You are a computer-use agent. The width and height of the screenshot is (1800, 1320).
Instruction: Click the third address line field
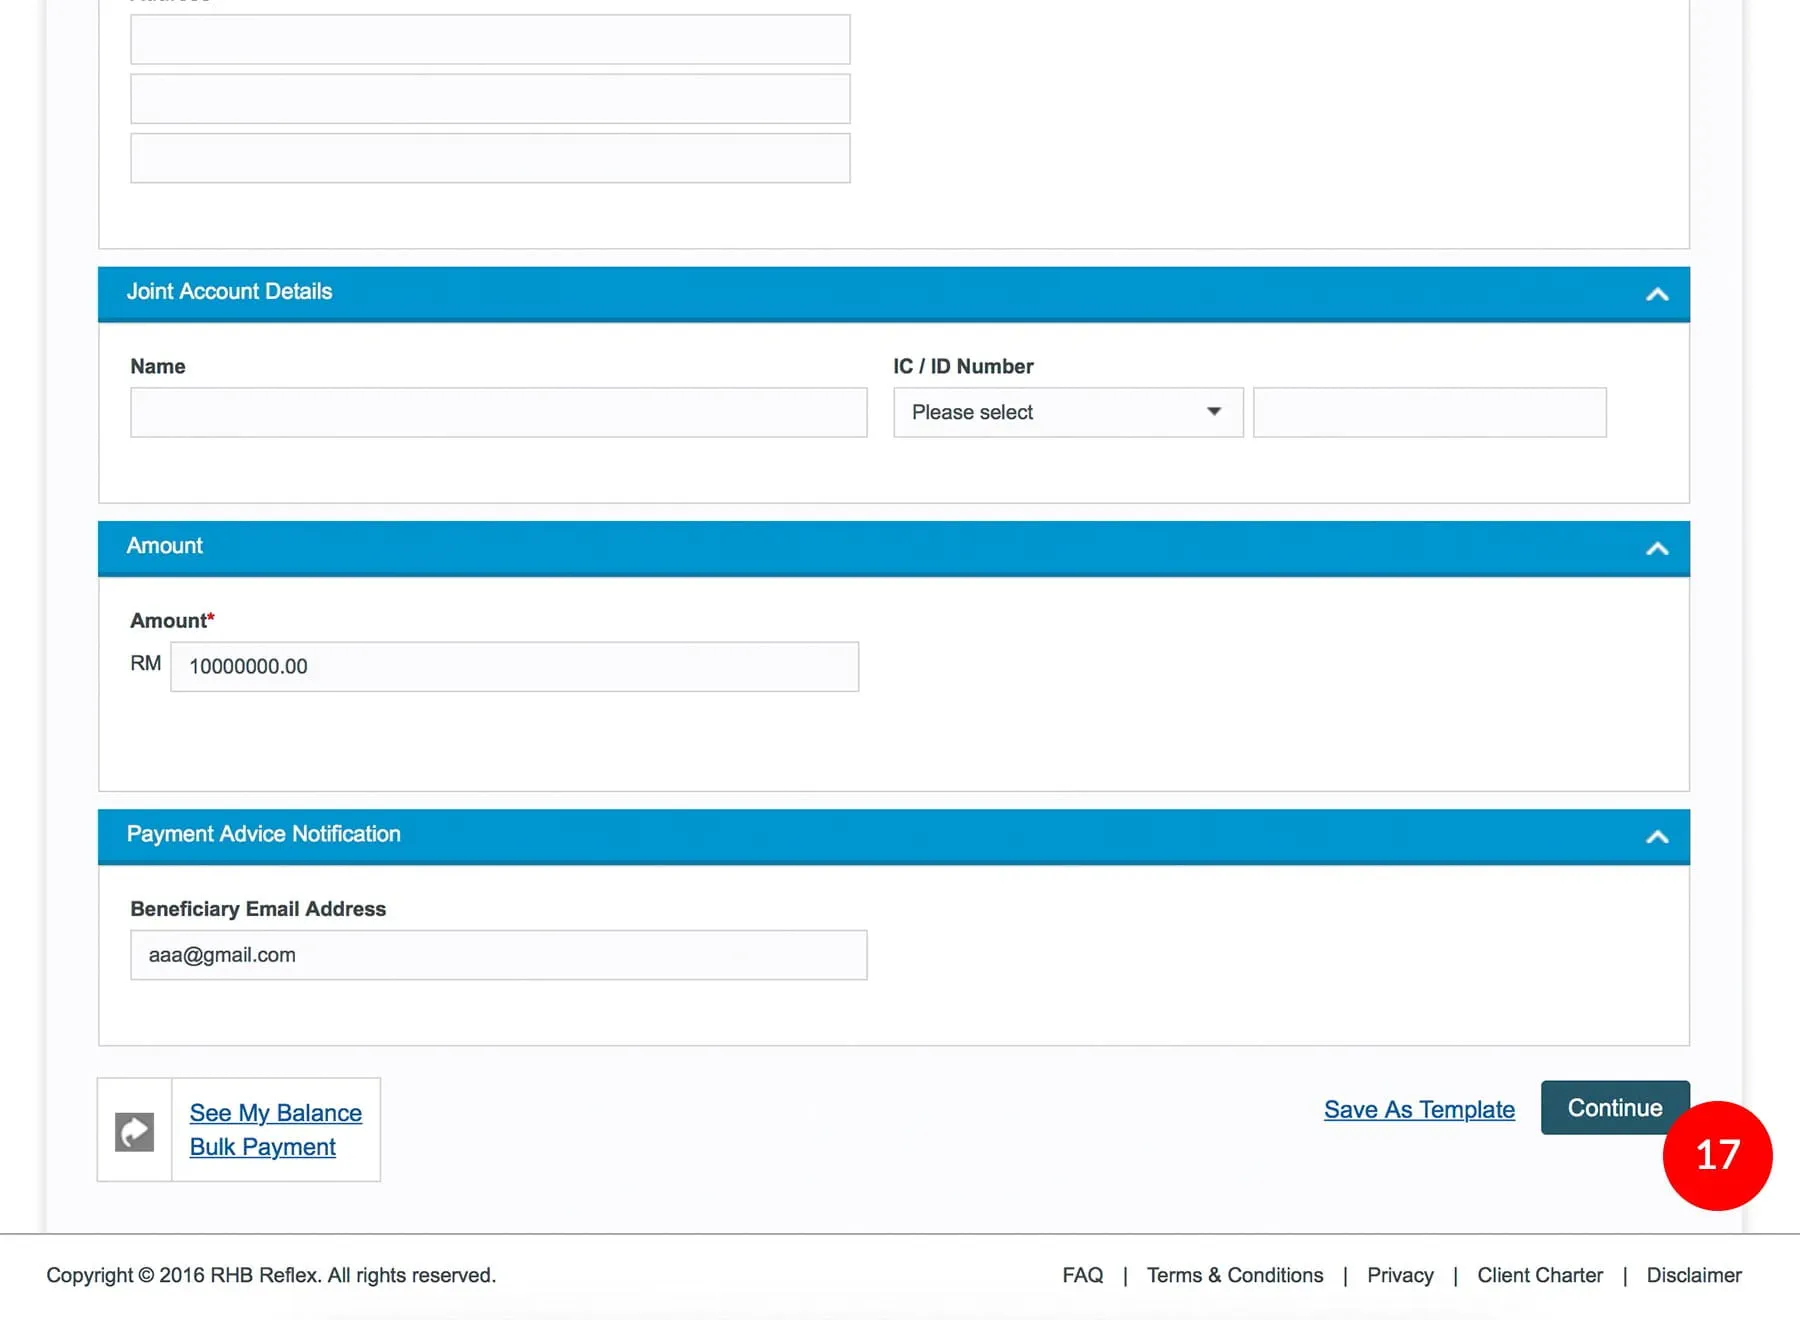tap(490, 158)
